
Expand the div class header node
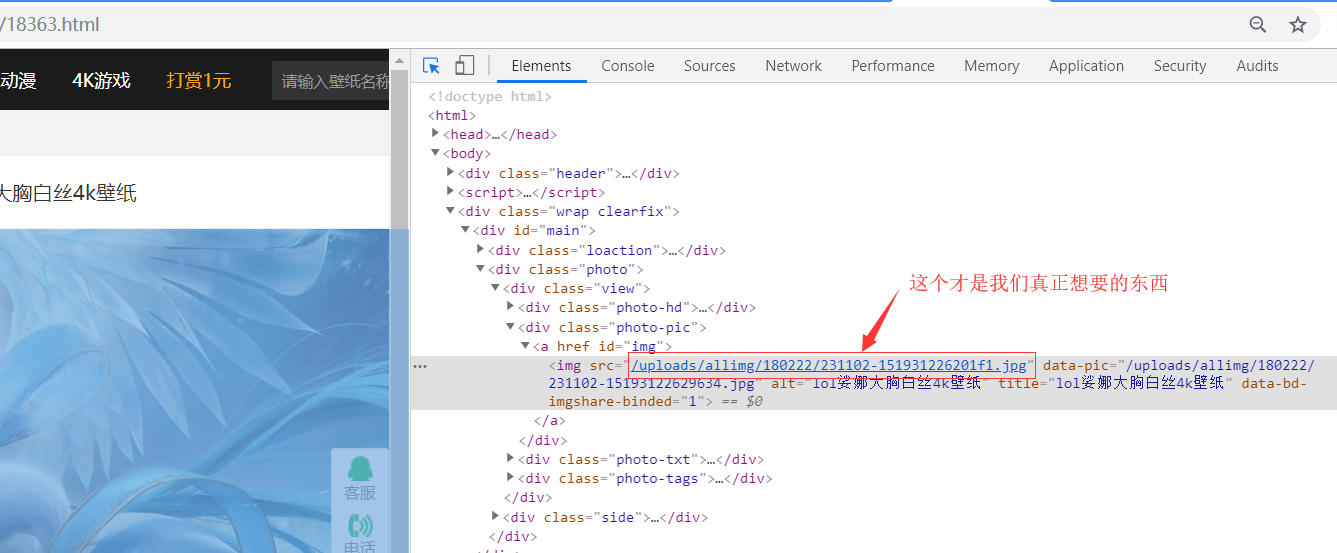tap(450, 173)
